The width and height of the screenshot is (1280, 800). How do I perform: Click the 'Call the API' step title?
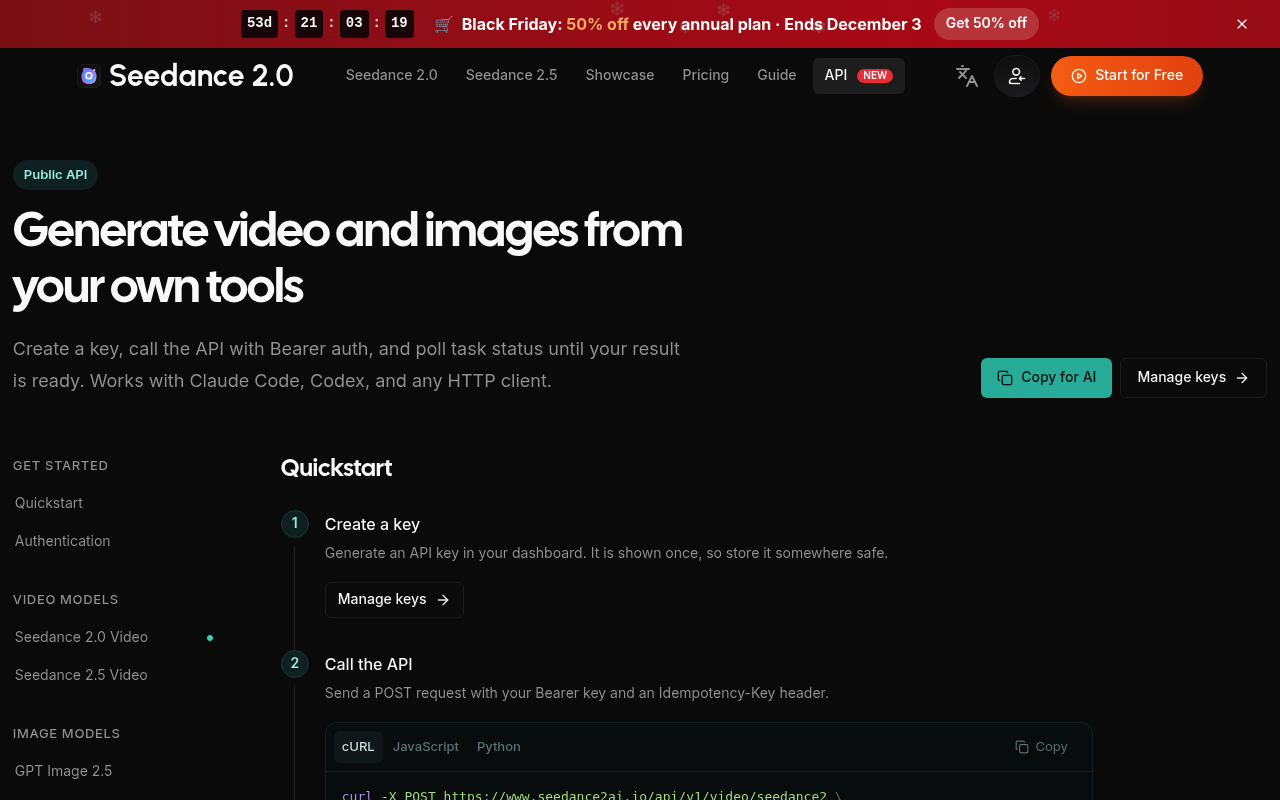(x=369, y=664)
